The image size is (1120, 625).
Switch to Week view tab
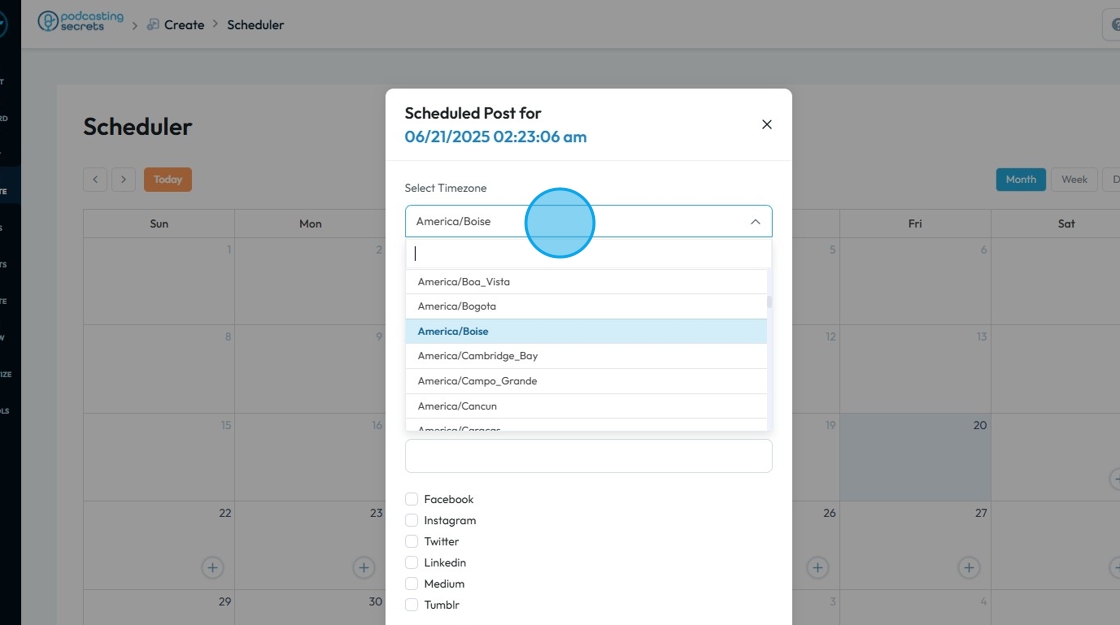(1074, 180)
